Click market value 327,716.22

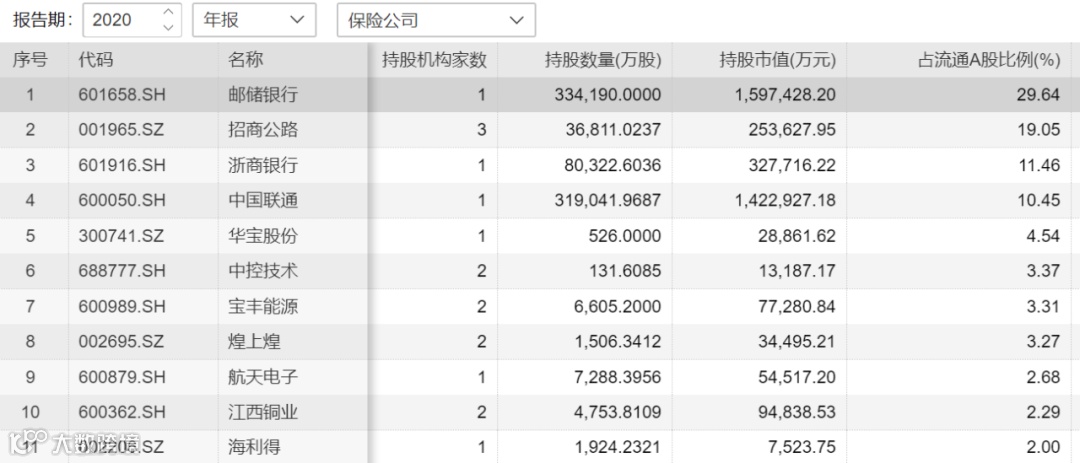[792, 165]
